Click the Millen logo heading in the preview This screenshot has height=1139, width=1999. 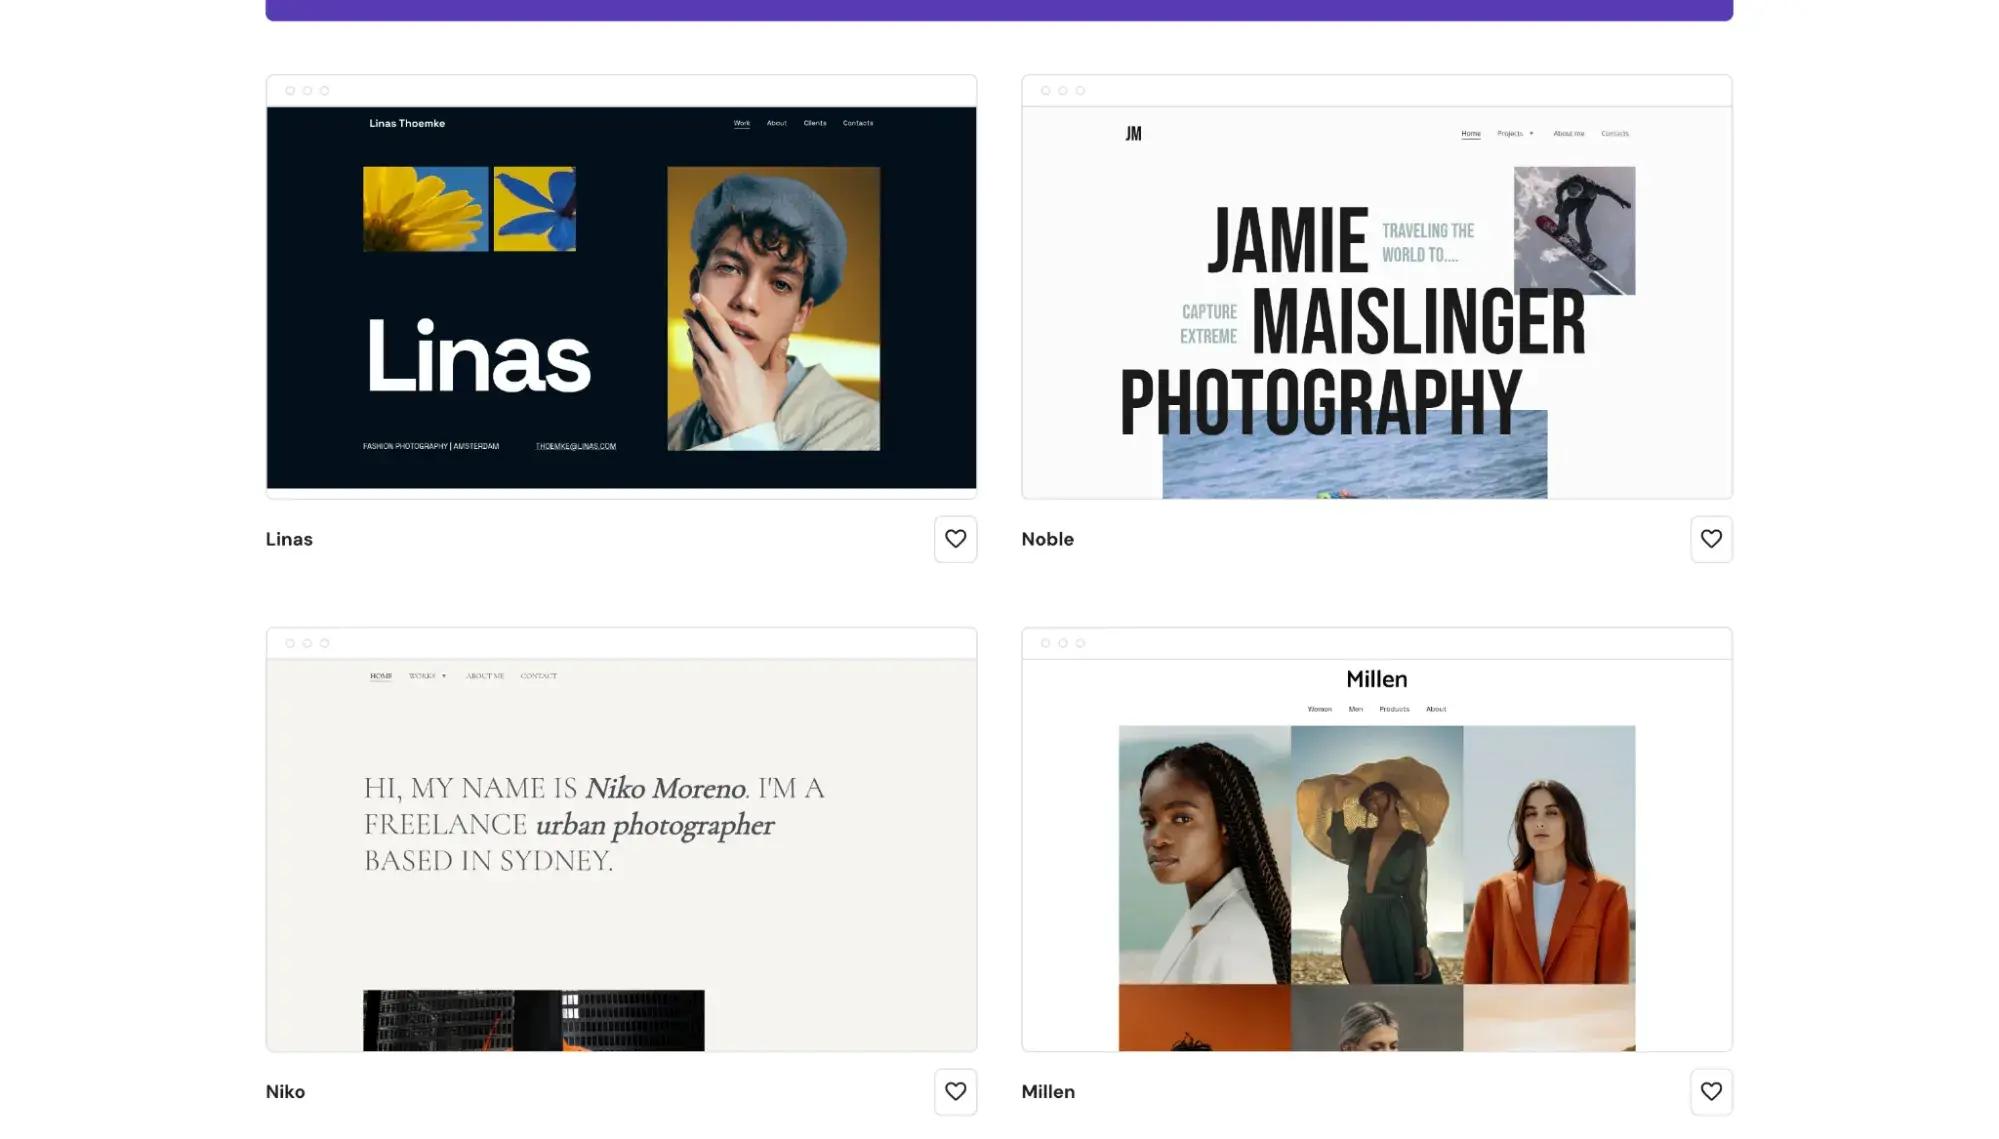1376,678
